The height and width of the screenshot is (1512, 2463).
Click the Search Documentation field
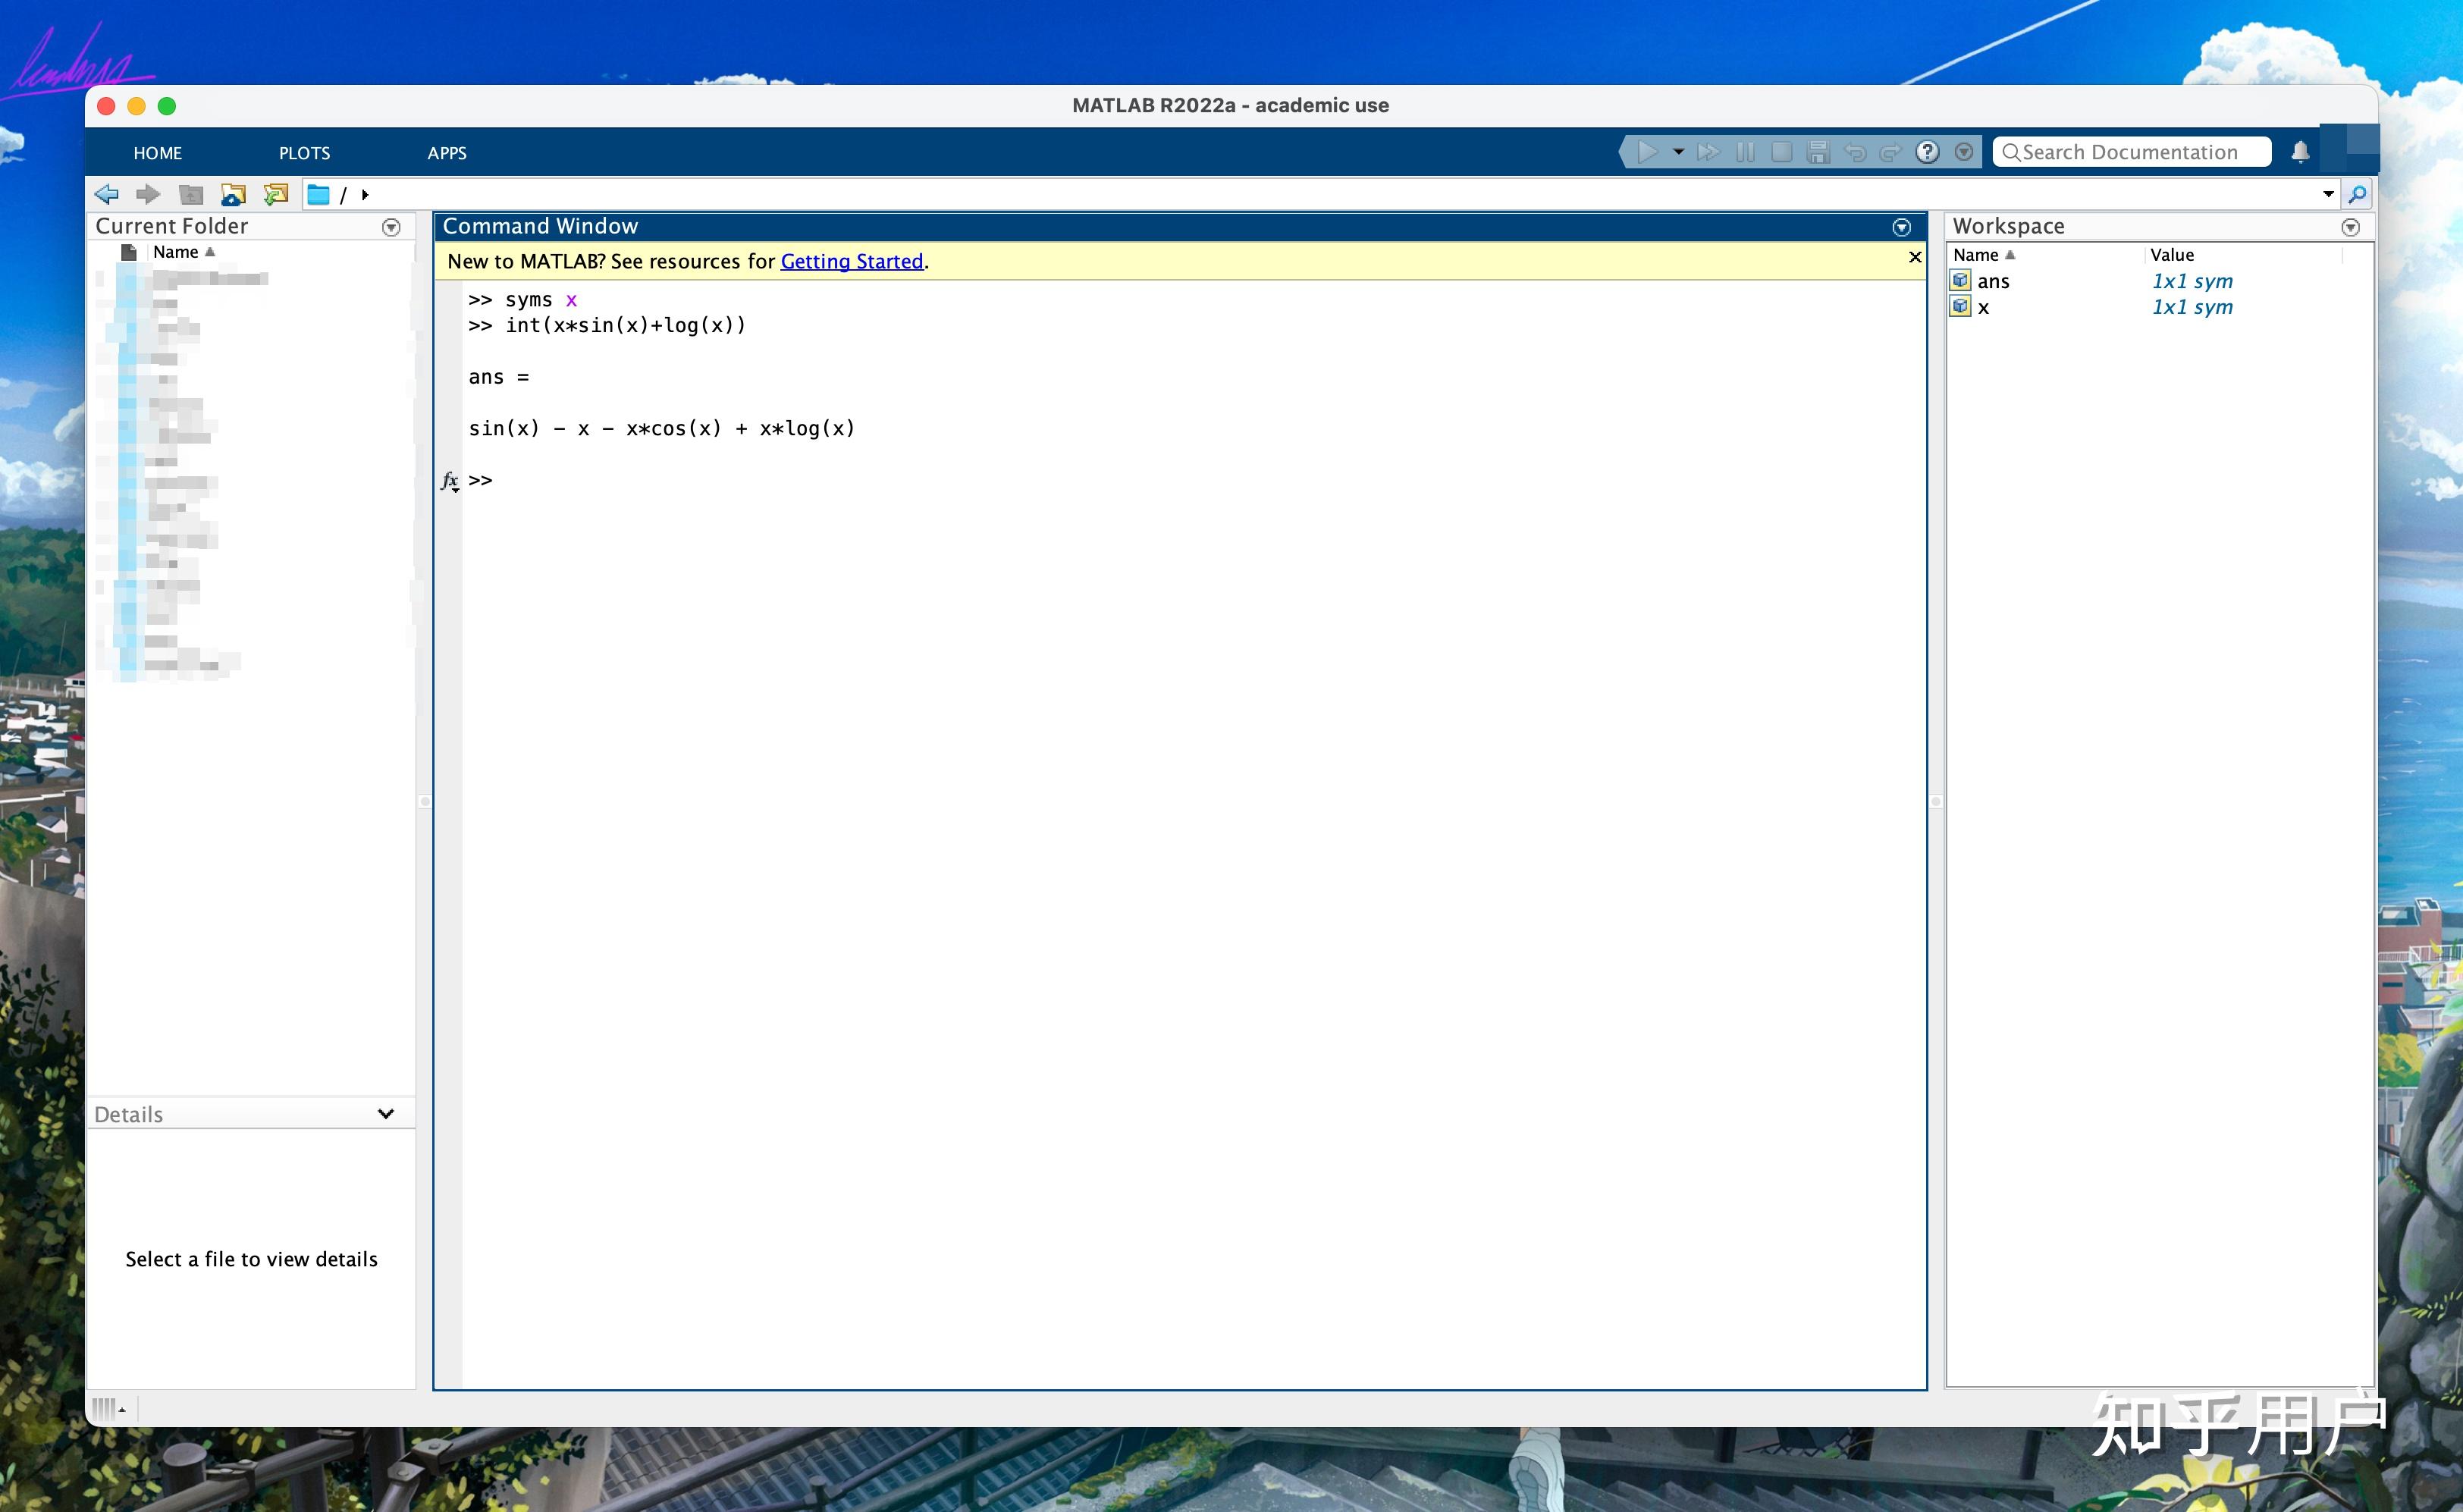click(2130, 152)
